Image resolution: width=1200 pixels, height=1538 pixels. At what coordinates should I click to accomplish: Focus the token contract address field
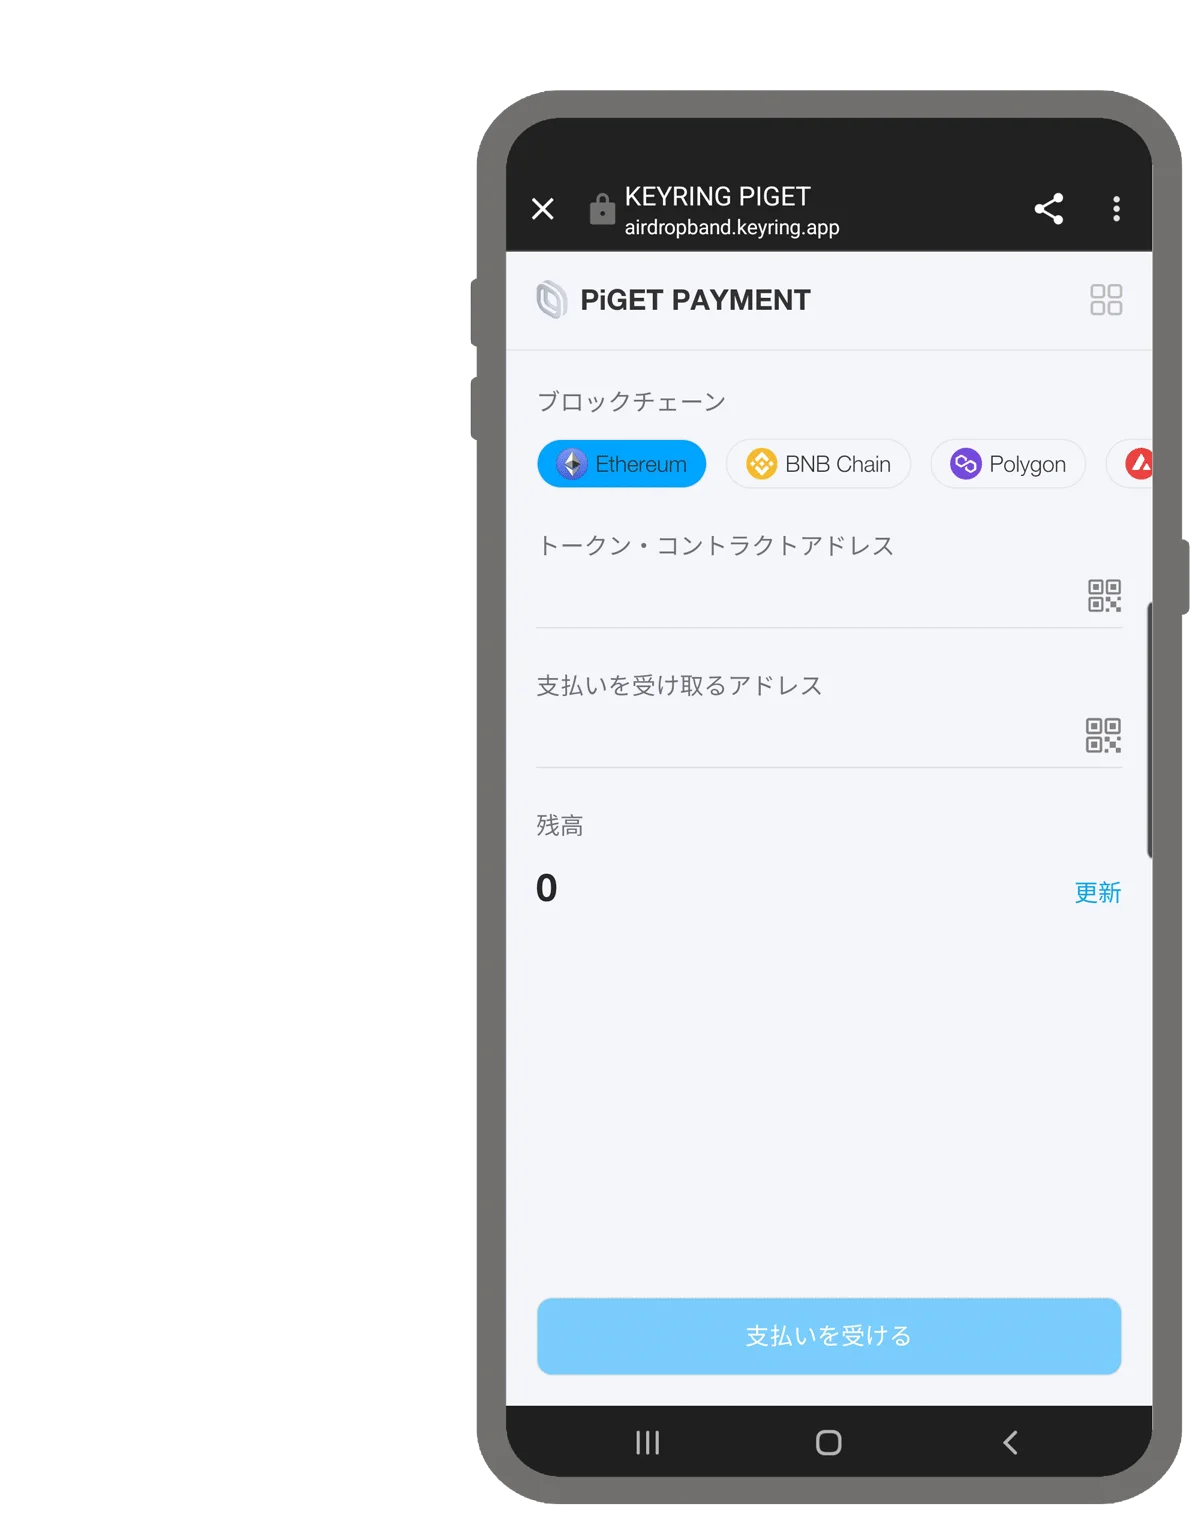tap(810, 597)
